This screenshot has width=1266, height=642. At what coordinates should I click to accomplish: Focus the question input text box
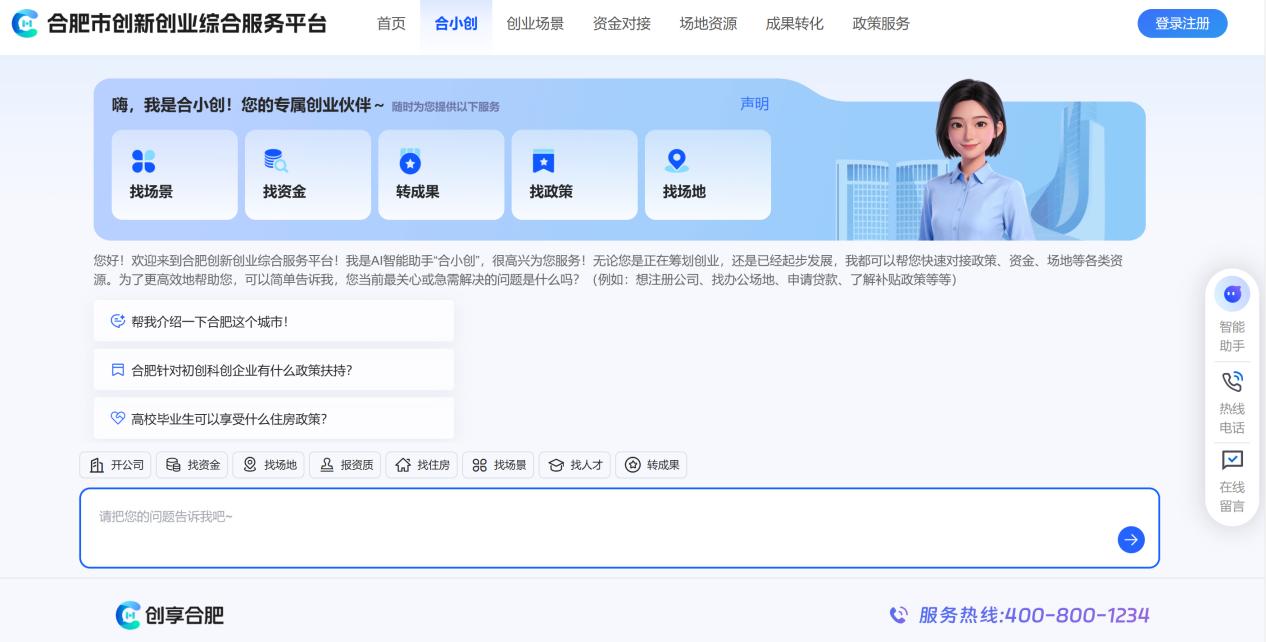coord(600,528)
